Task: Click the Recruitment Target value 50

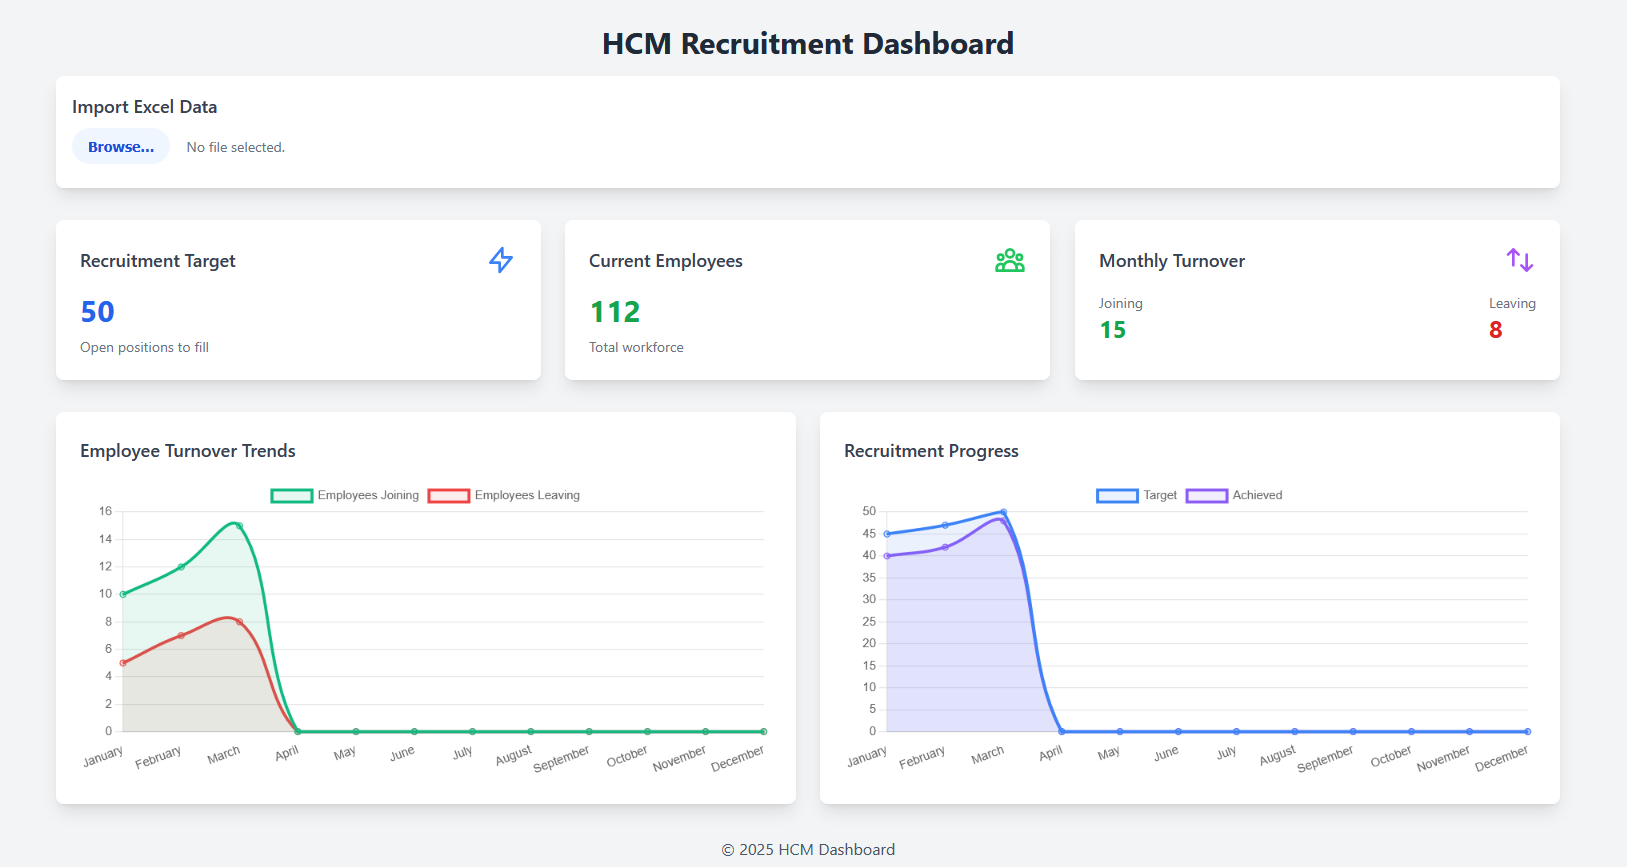Action: [x=98, y=312]
